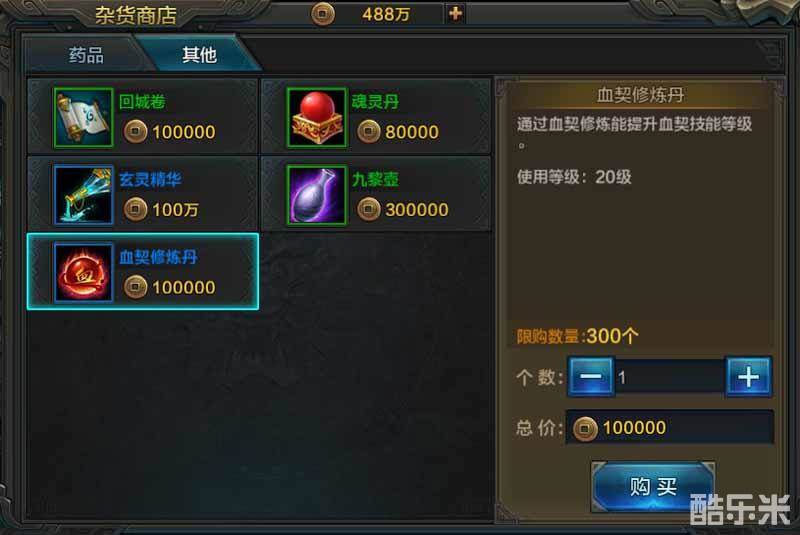Select the 玄灵精华 potion icon
The height and width of the screenshot is (535, 800).
click(x=83, y=195)
